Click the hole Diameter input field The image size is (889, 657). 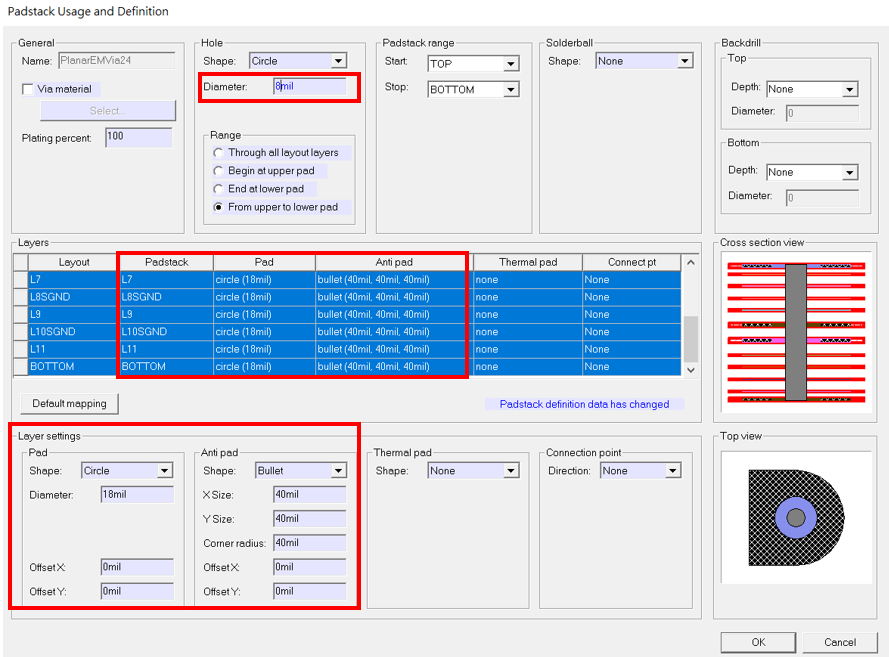click(x=310, y=86)
